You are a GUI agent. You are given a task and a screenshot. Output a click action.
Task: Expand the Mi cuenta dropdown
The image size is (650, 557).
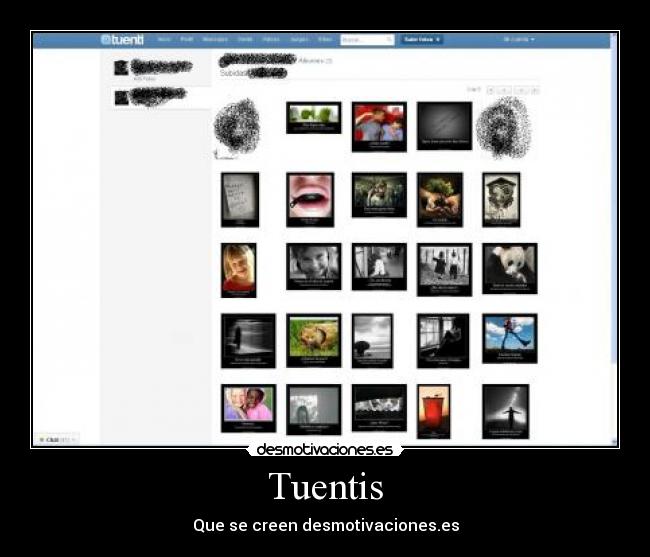coord(519,39)
